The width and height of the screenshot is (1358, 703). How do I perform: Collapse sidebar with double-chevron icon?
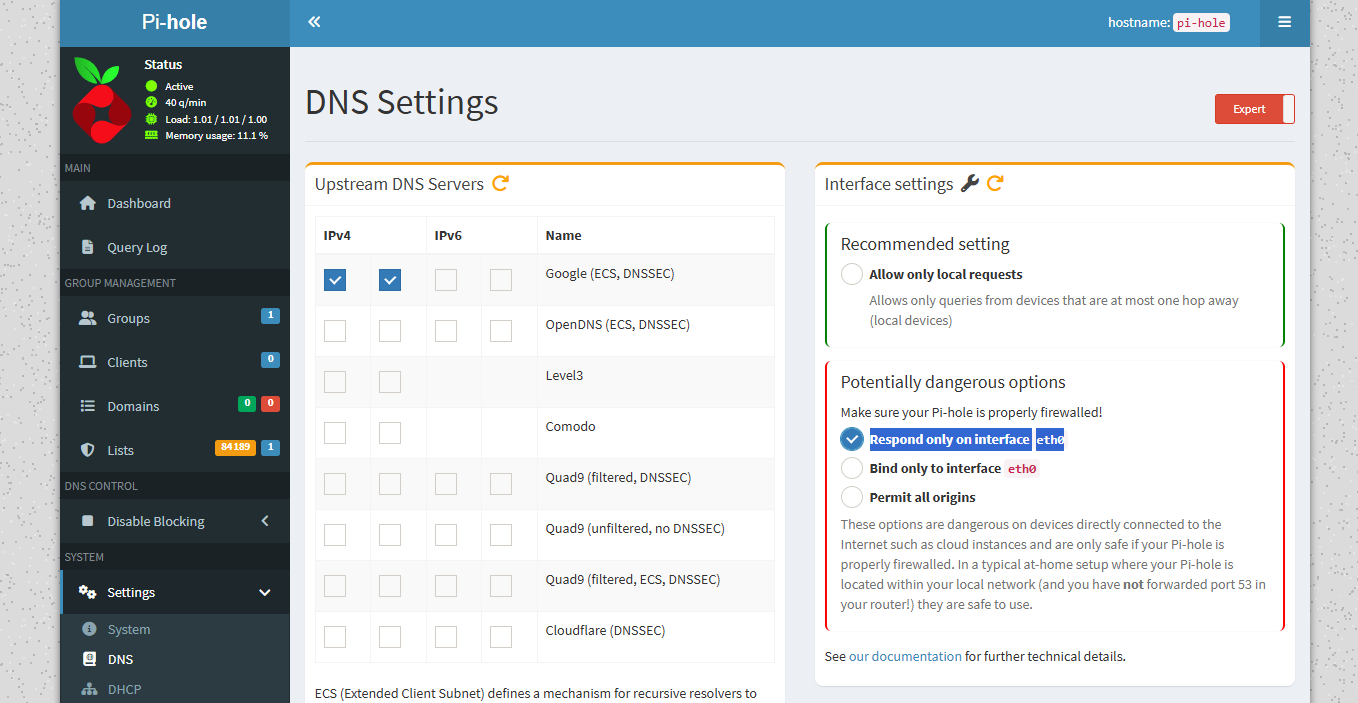[314, 22]
